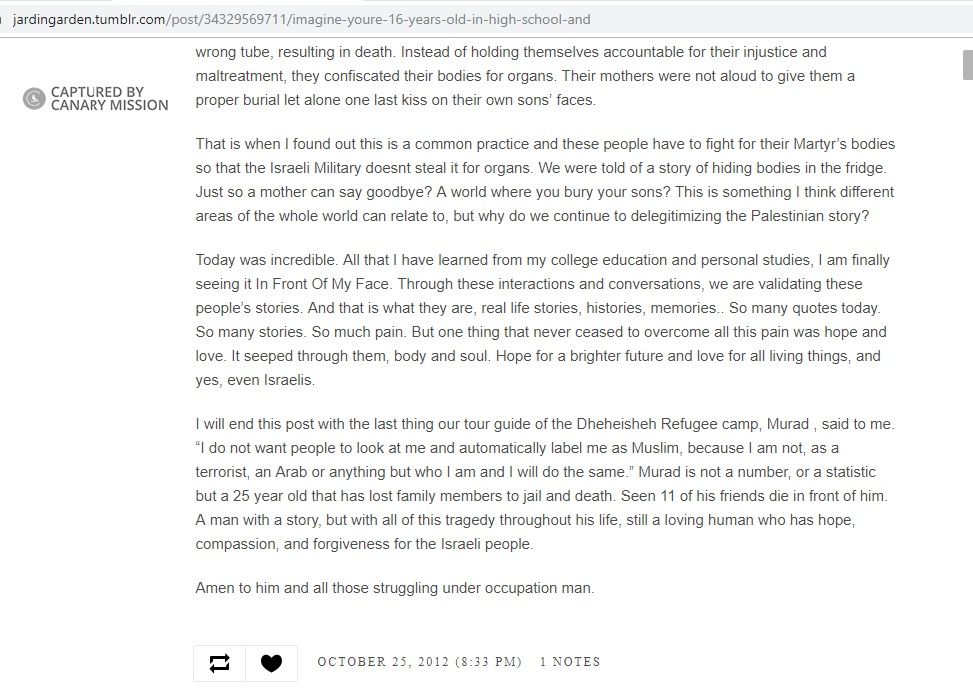Click the empty scrollbar track below the thumb
This screenshot has width=973, height=694.
(967, 400)
